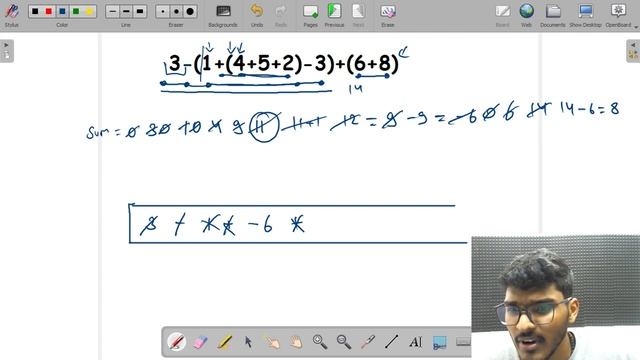Select the laser pointer tool
This screenshot has height=360, width=640.
tap(368, 342)
